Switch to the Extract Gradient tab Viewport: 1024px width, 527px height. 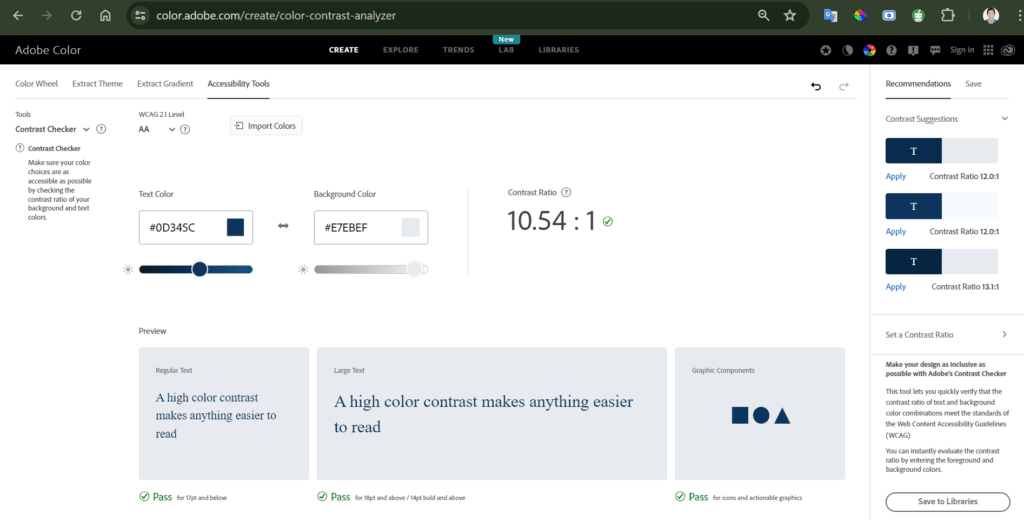165,84
